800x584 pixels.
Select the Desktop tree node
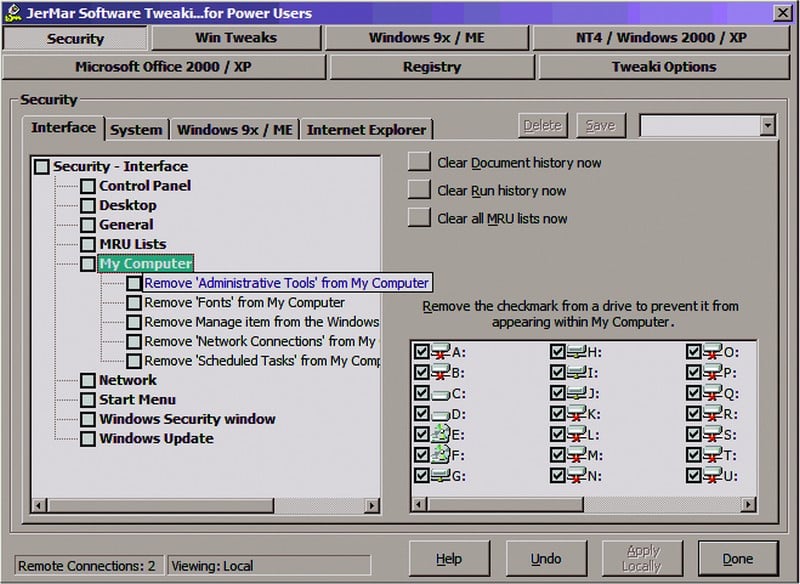[128, 205]
